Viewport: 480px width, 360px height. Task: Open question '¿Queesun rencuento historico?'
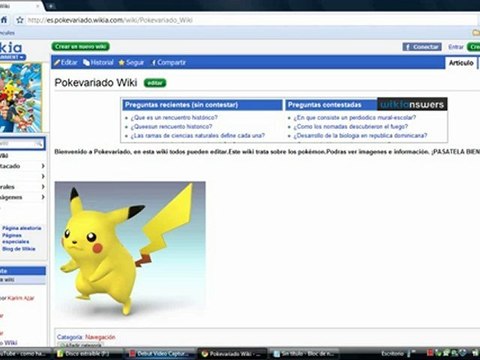[x=171, y=126]
